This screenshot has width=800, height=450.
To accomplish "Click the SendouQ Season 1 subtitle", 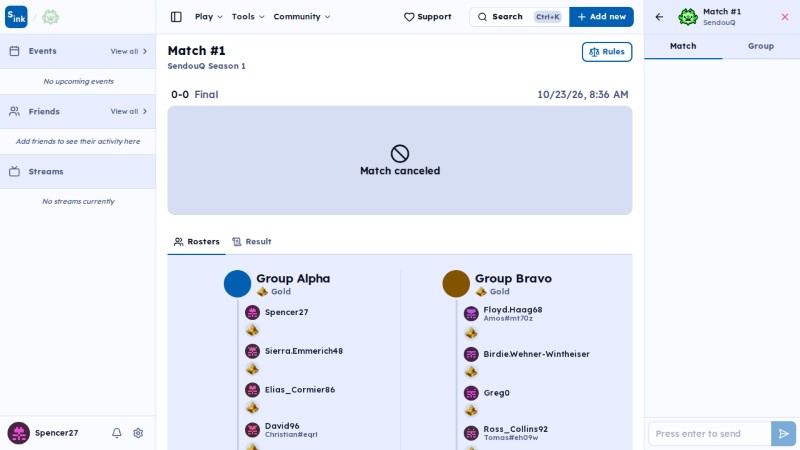I will point(207,66).
